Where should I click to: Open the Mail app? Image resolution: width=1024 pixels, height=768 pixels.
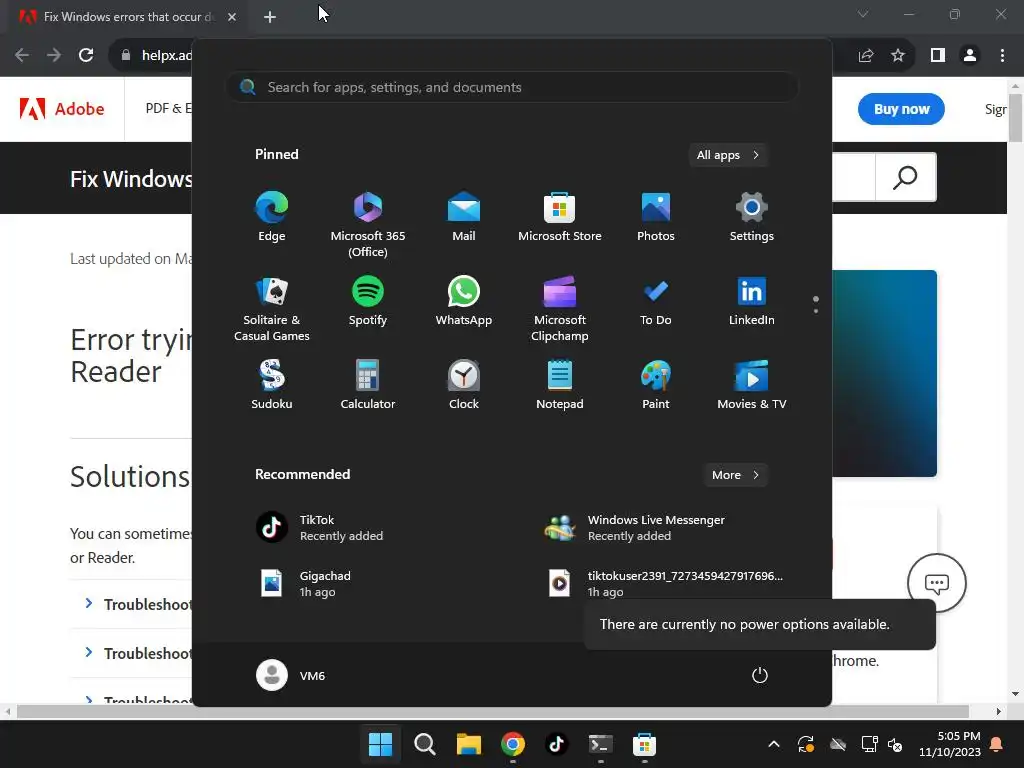pyautogui.click(x=464, y=217)
